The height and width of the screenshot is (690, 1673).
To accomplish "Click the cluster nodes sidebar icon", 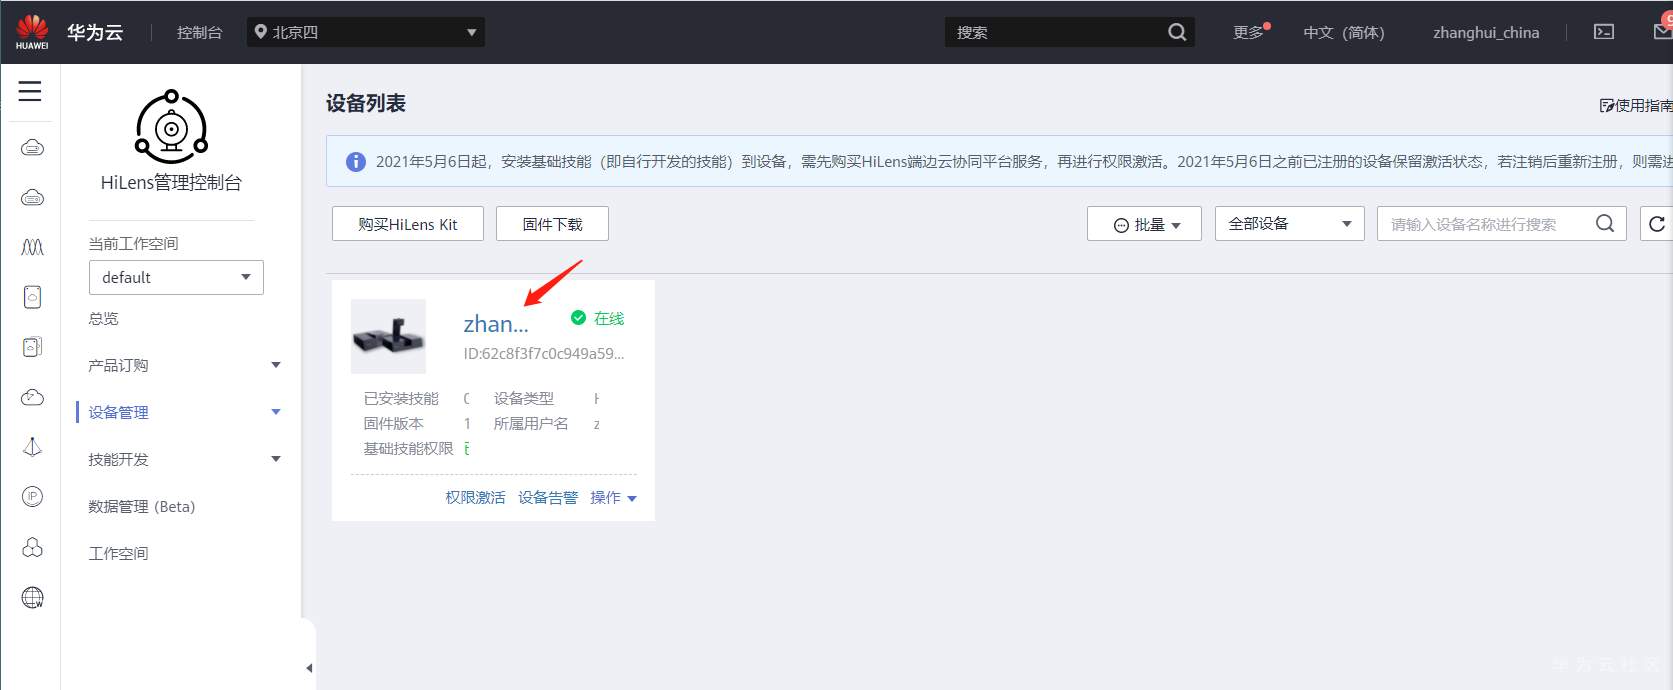I will pos(32,547).
